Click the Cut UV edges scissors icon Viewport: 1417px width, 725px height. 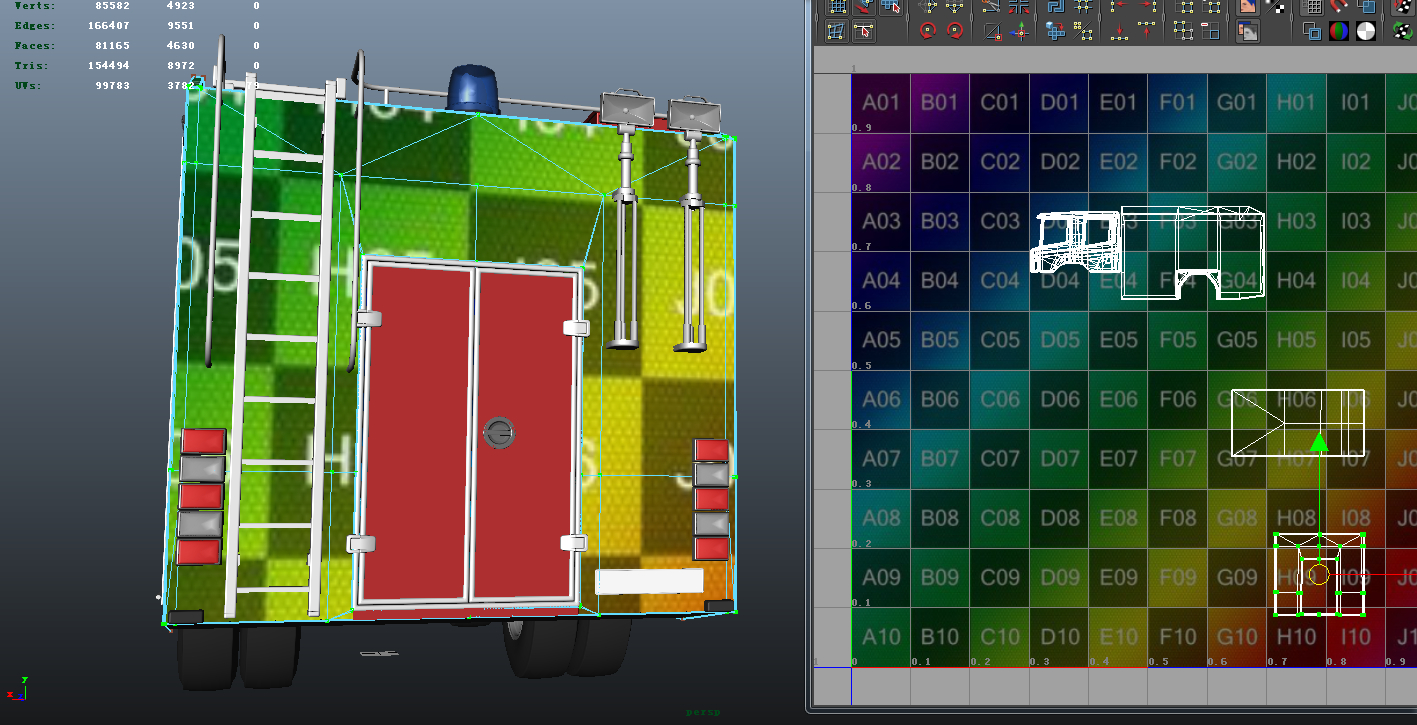(991, 5)
